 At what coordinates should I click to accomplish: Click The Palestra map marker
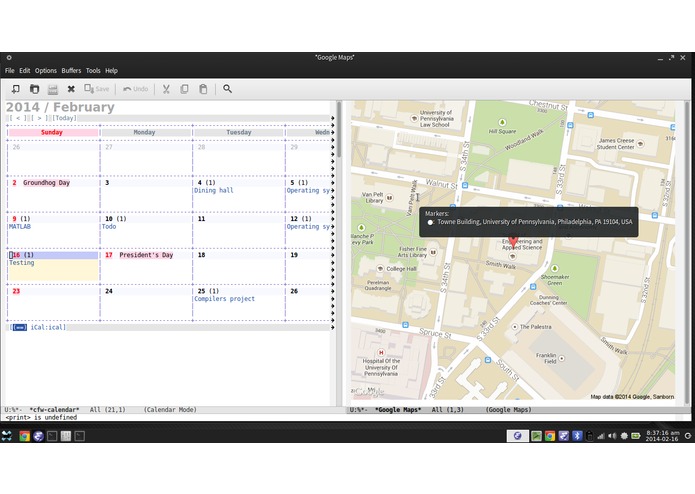[515, 327]
